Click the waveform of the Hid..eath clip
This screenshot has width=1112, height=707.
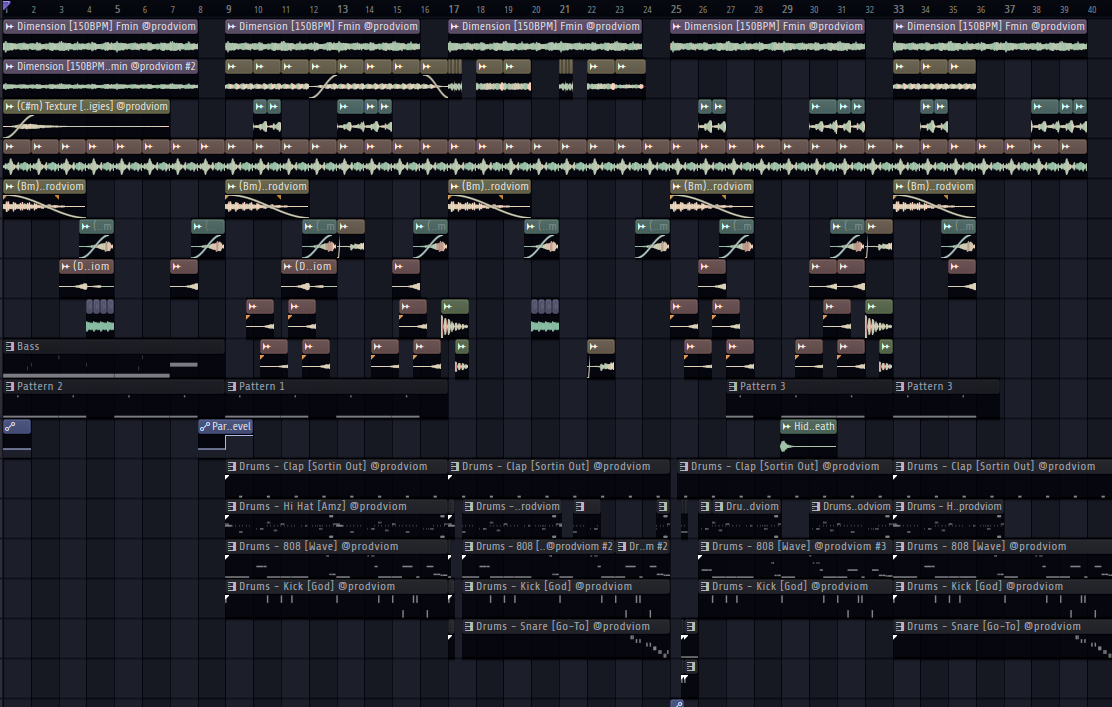(x=808, y=445)
